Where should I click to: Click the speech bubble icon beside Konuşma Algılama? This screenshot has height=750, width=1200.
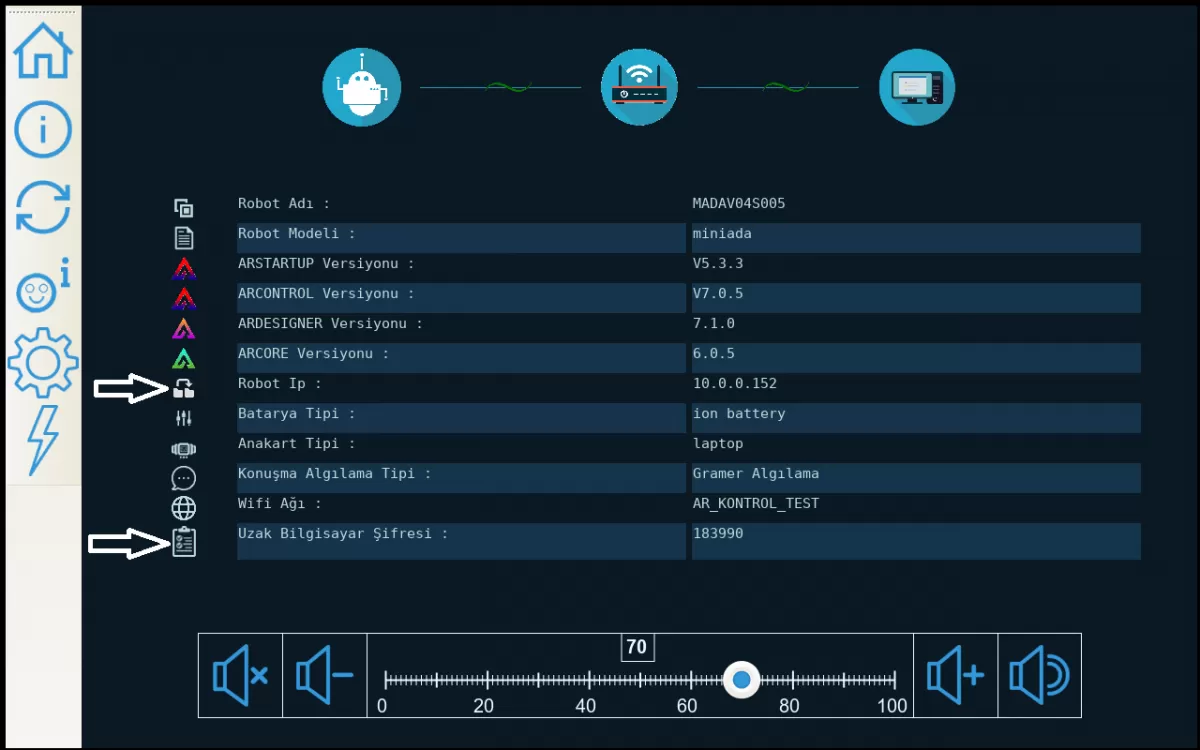(x=183, y=478)
